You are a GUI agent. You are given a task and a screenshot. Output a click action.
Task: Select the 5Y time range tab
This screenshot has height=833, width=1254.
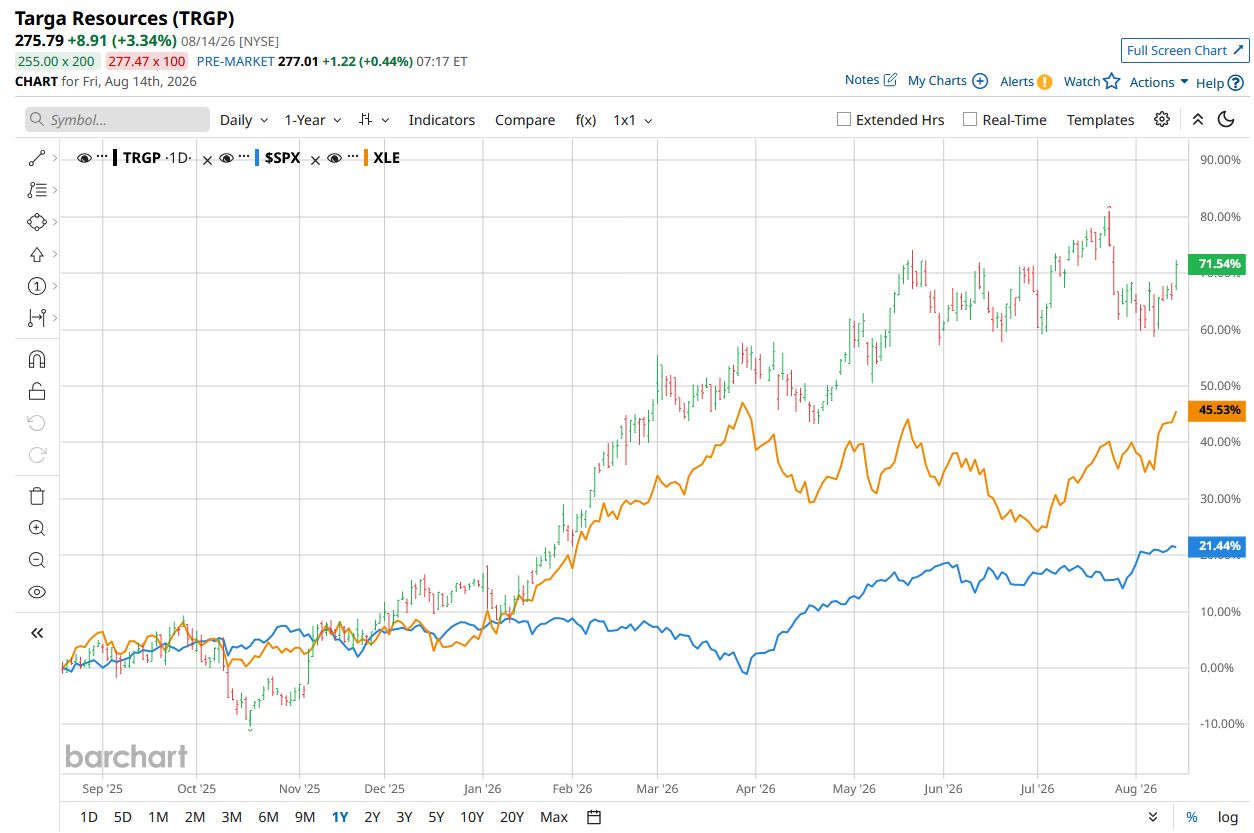pyautogui.click(x=436, y=817)
